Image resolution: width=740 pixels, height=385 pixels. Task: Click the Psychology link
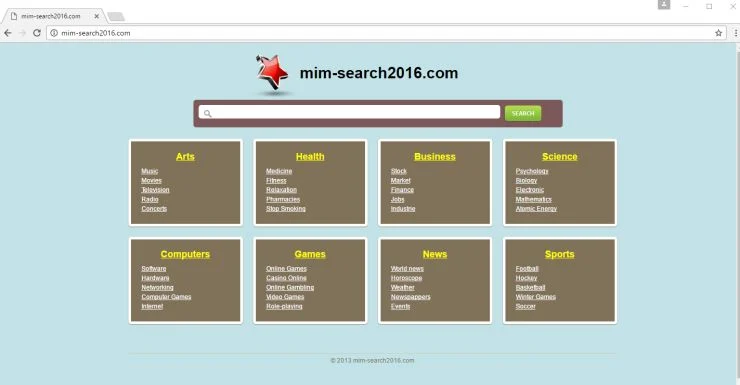[x=532, y=171]
